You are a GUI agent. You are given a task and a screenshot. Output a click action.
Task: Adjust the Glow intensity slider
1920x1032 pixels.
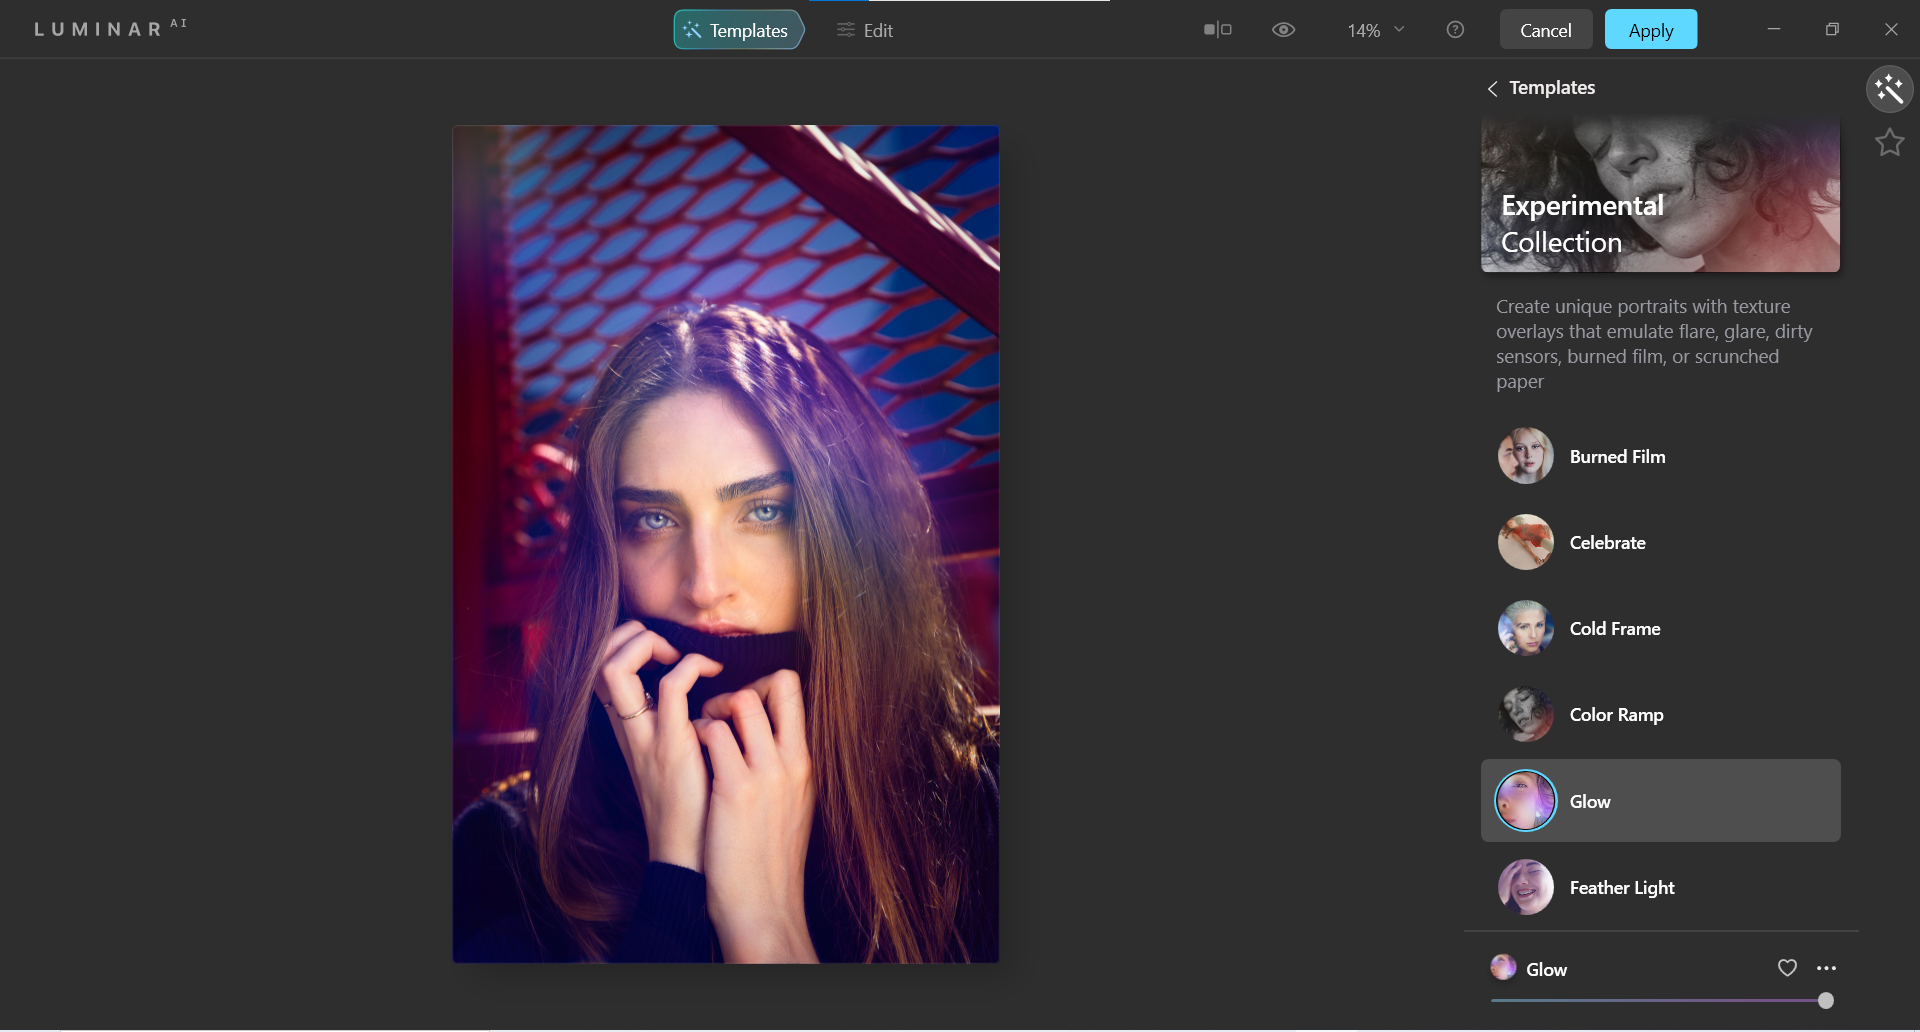click(x=1825, y=999)
